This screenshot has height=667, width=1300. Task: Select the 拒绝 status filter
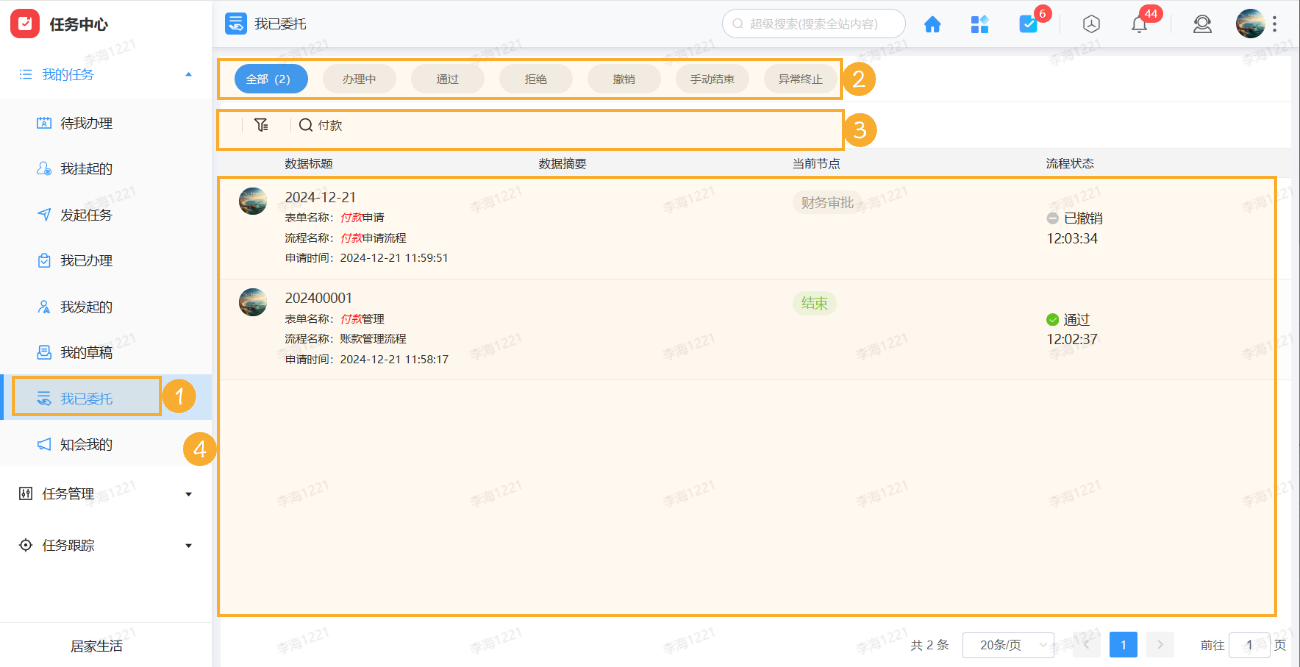click(x=535, y=78)
